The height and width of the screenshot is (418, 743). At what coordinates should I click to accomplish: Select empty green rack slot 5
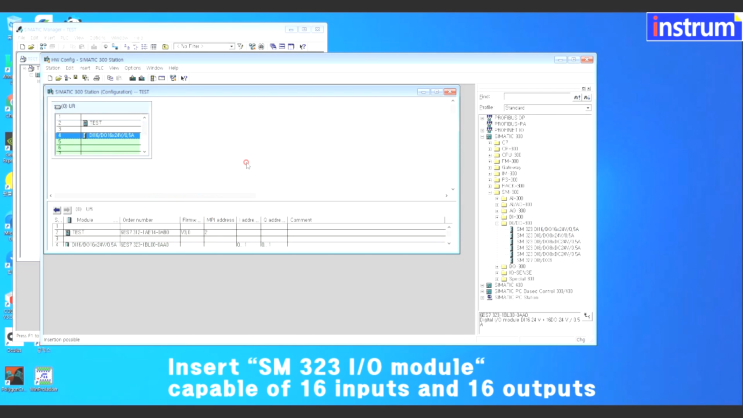click(x=98, y=141)
